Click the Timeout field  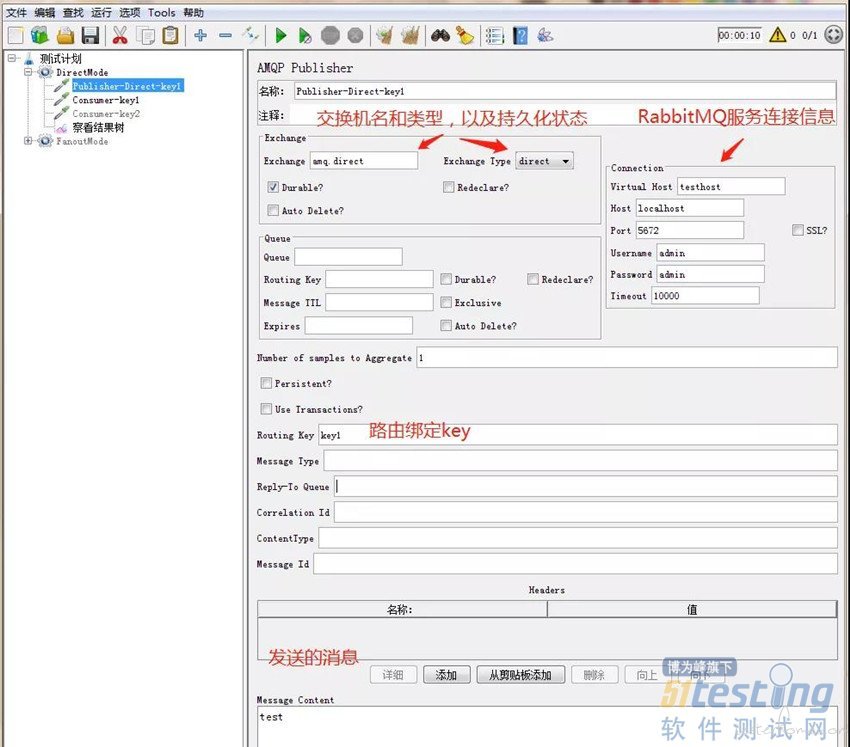705,296
